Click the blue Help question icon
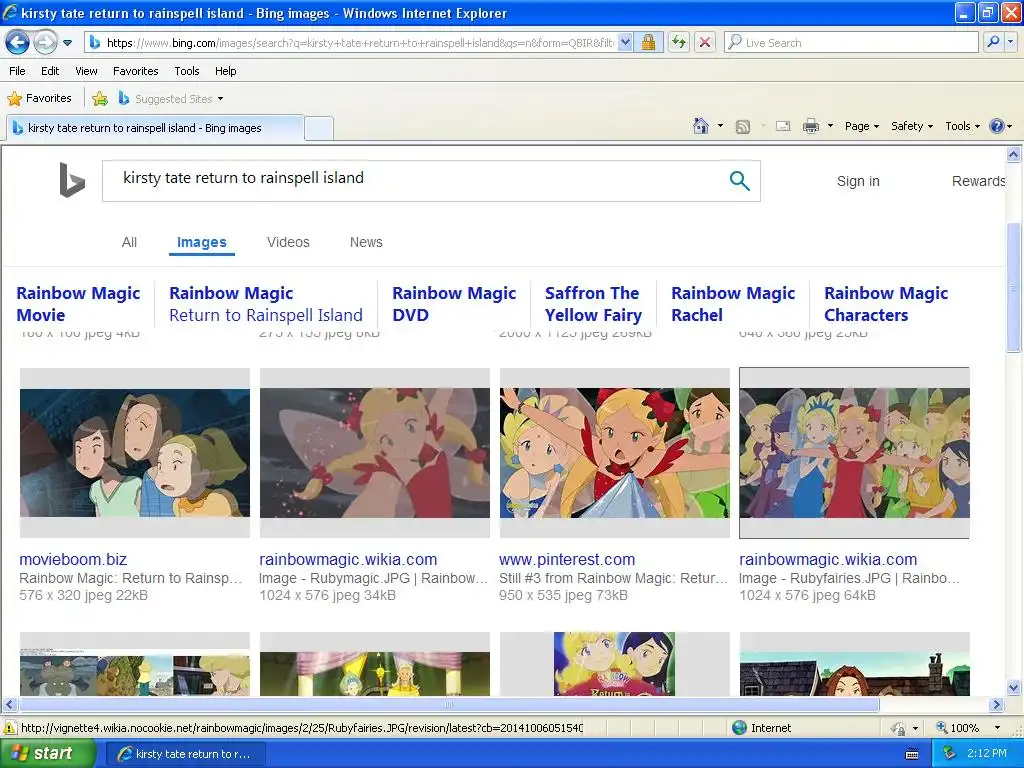Screen dimensions: 1024x768 coord(1000,126)
